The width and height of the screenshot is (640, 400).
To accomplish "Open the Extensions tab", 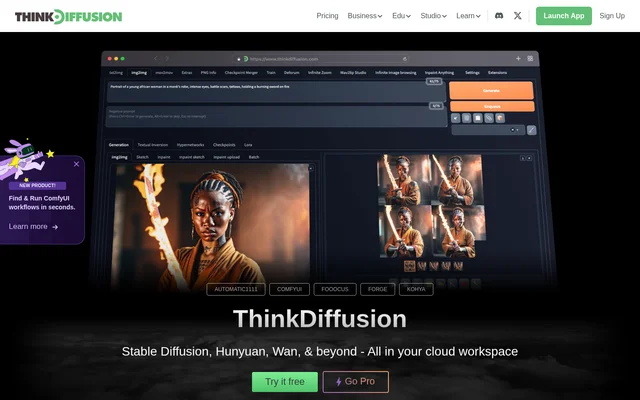I will coord(497,73).
